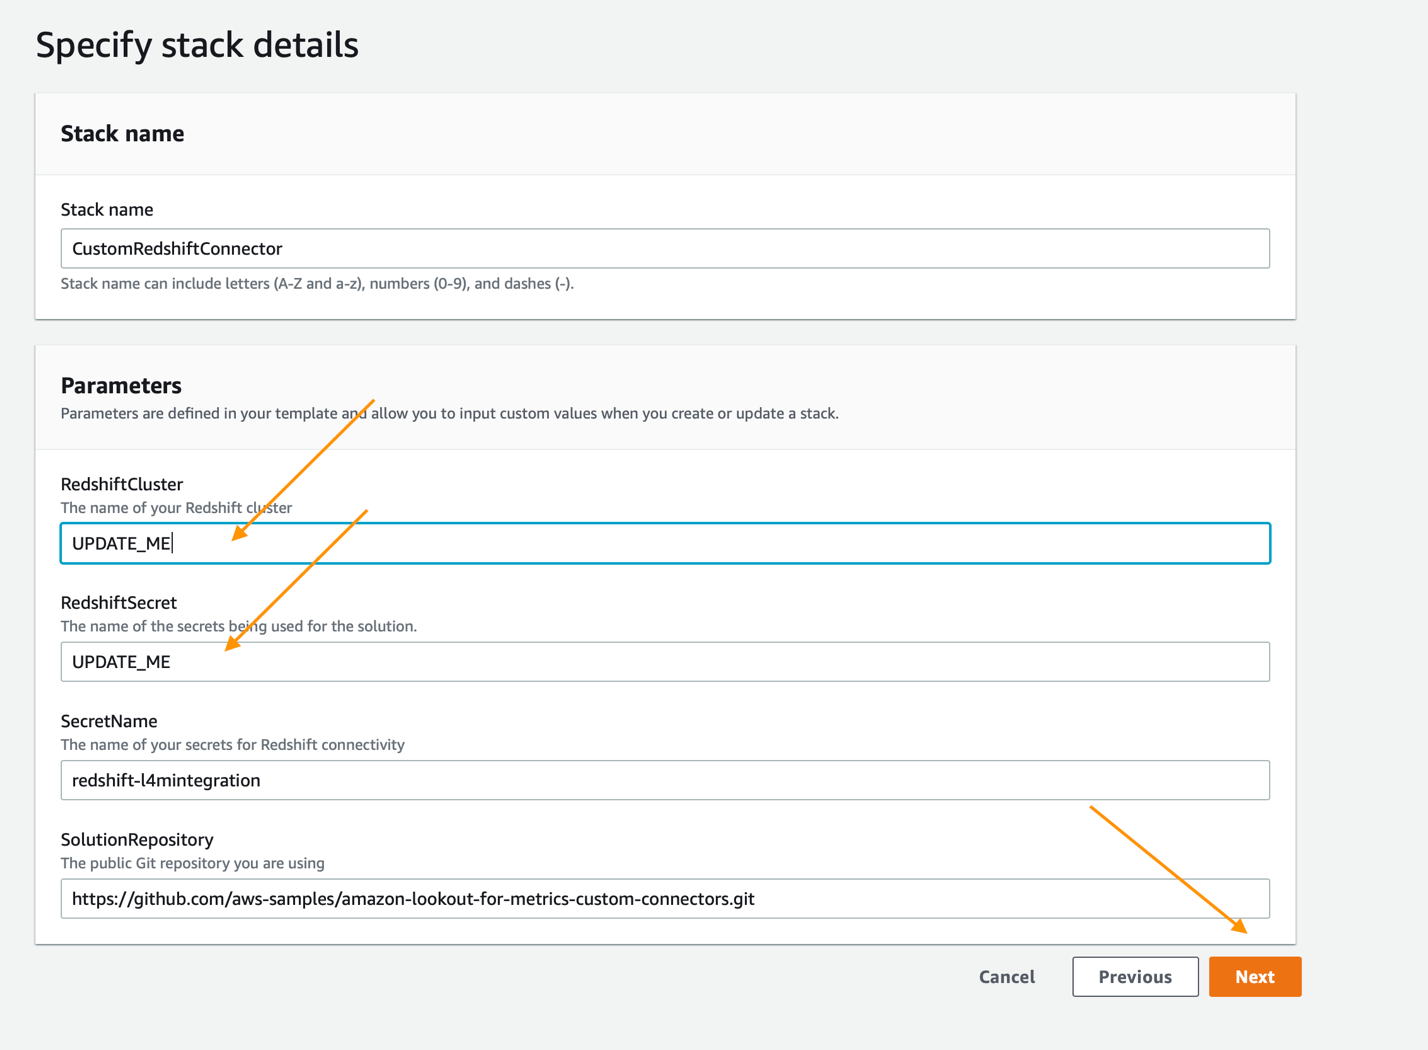Select the SolutionRepository URL field
Image resolution: width=1428 pixels, height=1050 pixels.
(x=665, y=898)
